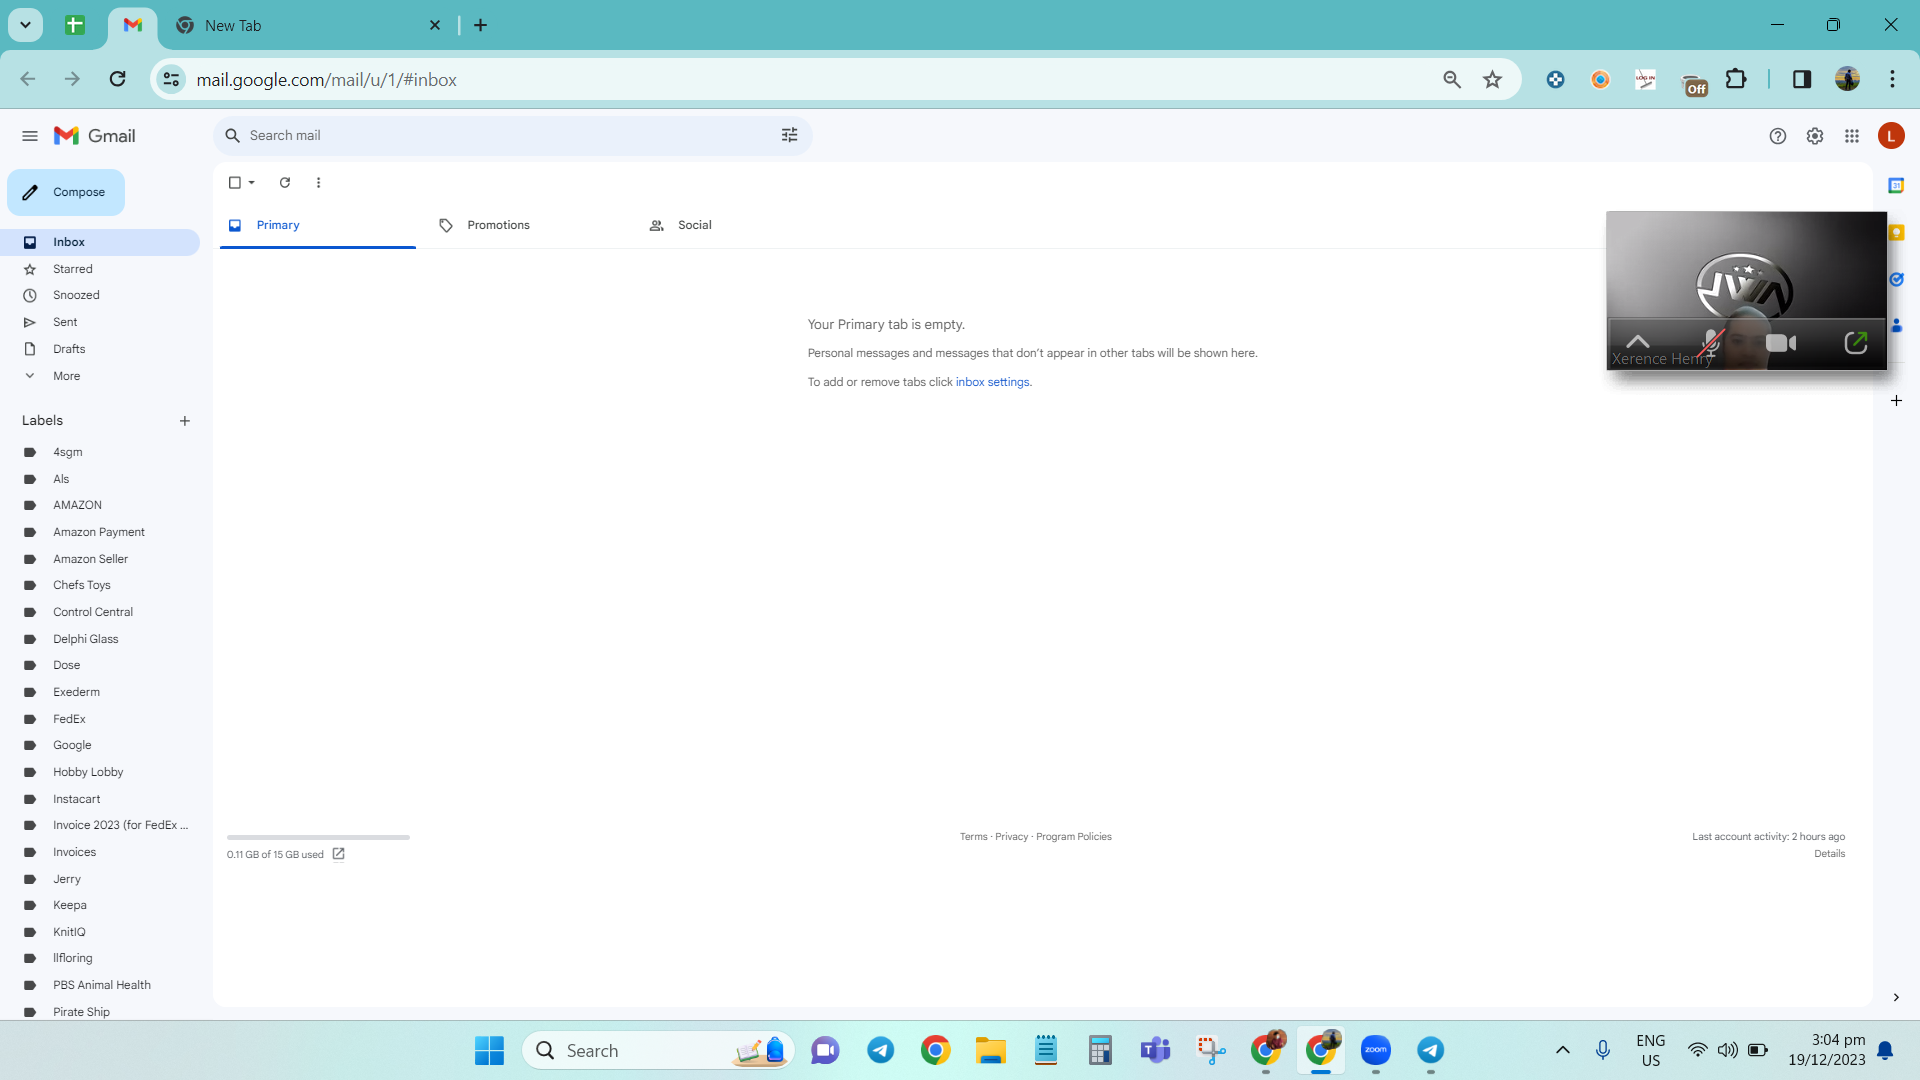Open the Program Policies link

1074,837
